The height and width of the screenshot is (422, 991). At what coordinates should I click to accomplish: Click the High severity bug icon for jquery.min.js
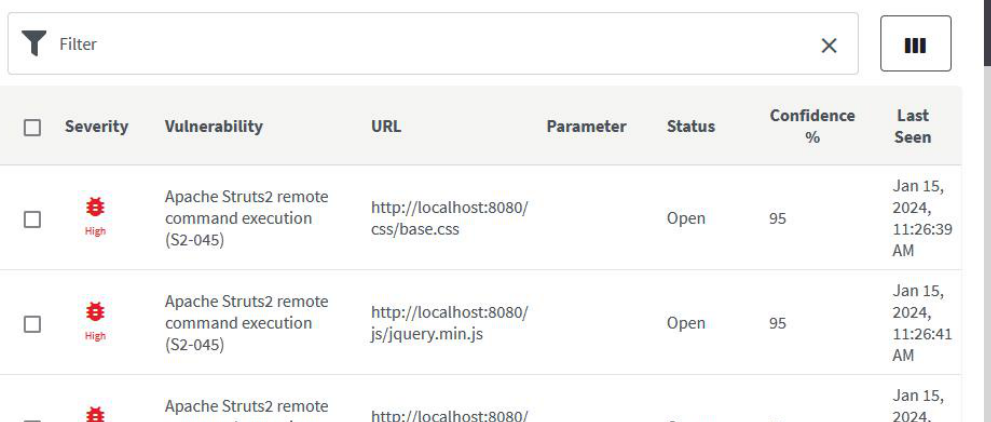(x=95, y=312)
